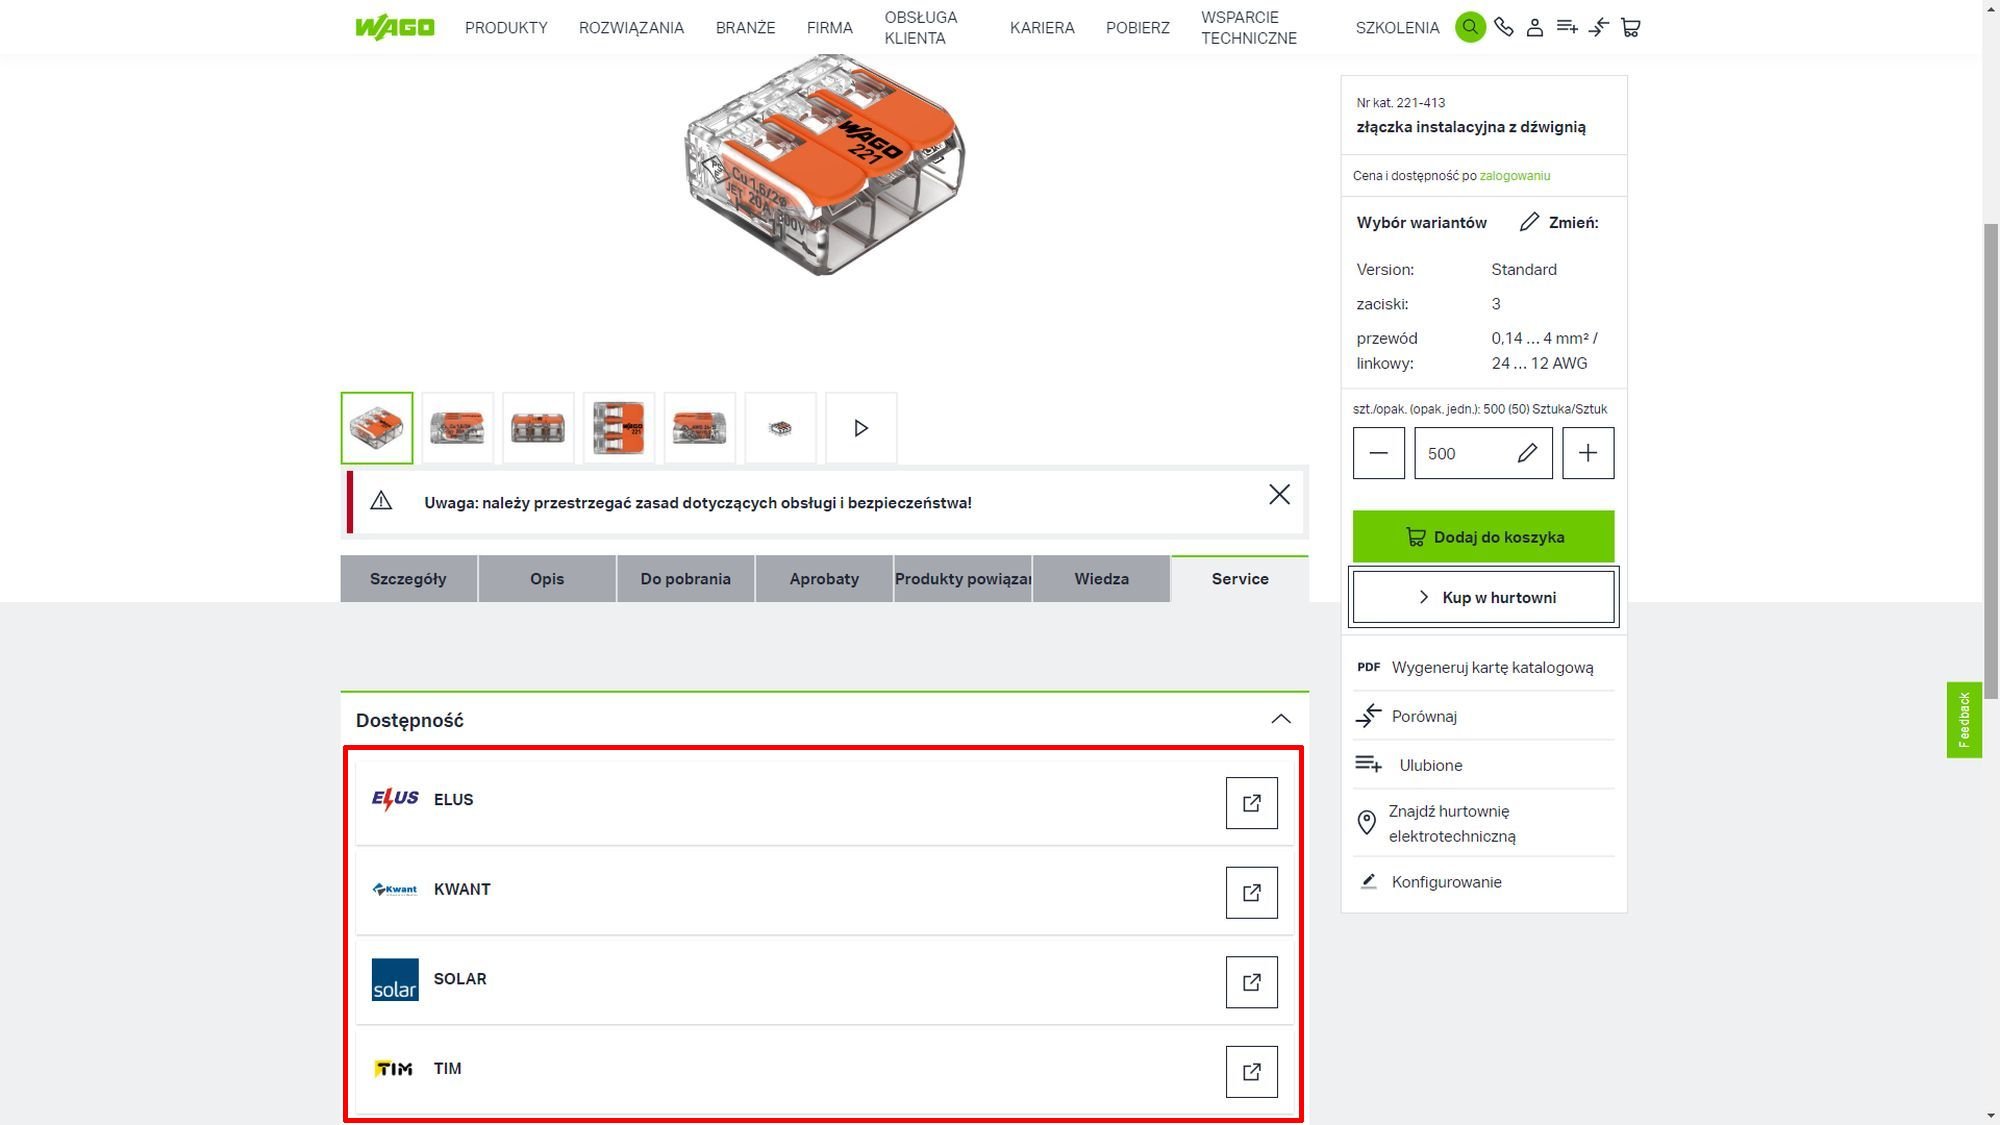Click Kup w hurtowni button

tap(1483, 597)
